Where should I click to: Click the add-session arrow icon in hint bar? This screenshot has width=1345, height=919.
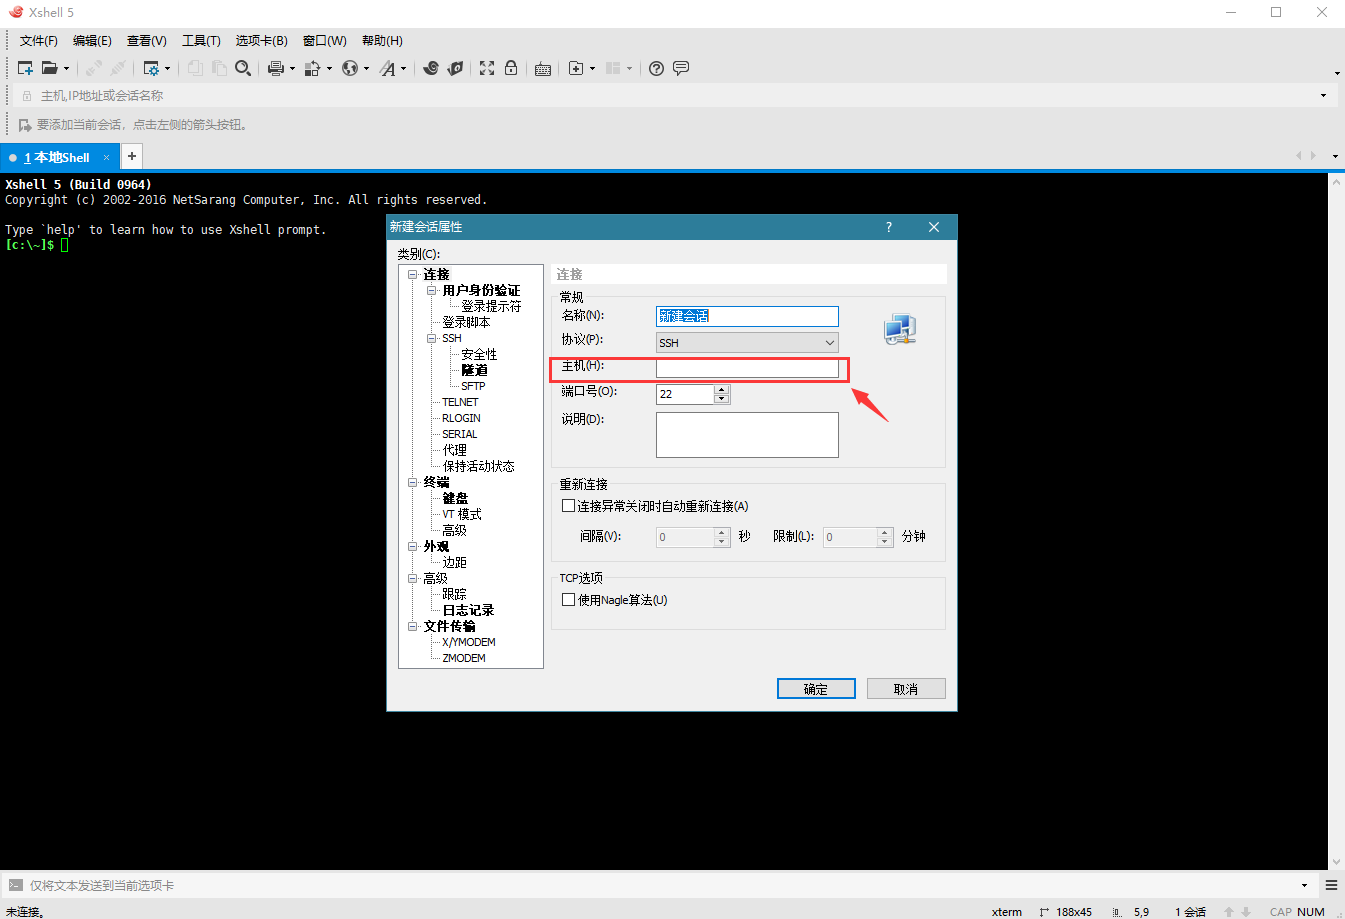(x=25, y=125)
